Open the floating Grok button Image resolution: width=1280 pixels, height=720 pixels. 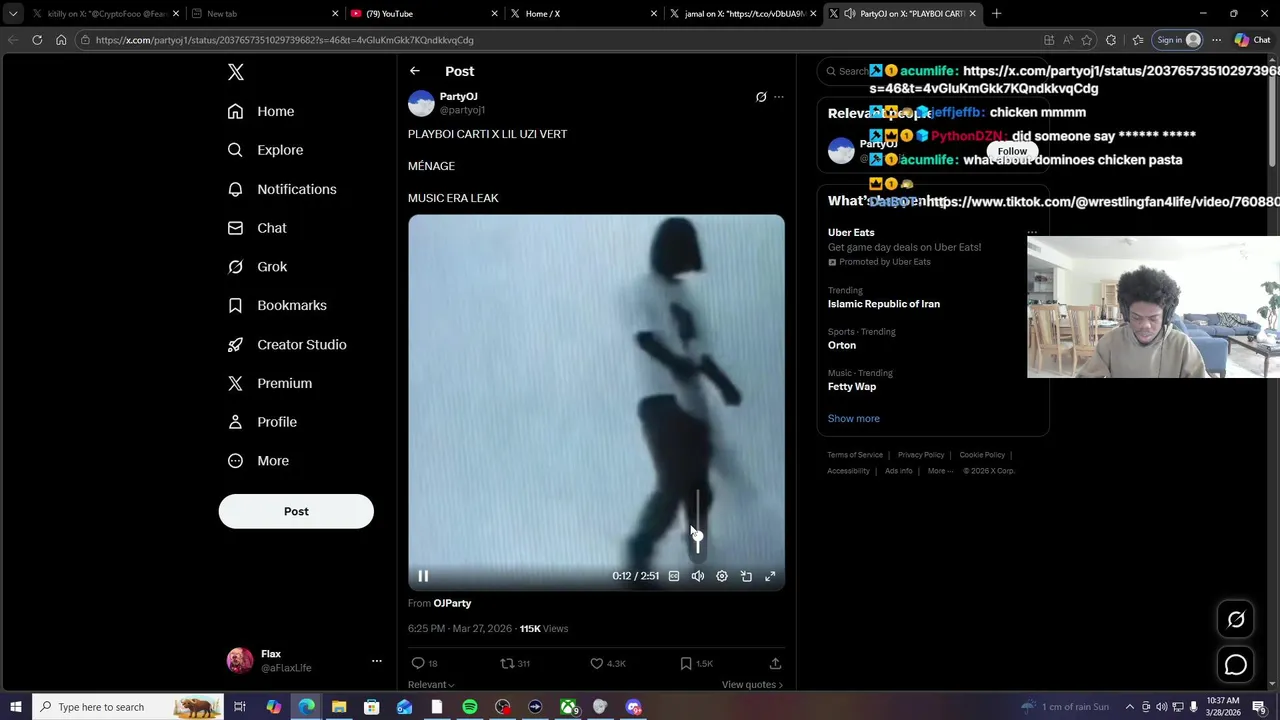[1236, 620]
